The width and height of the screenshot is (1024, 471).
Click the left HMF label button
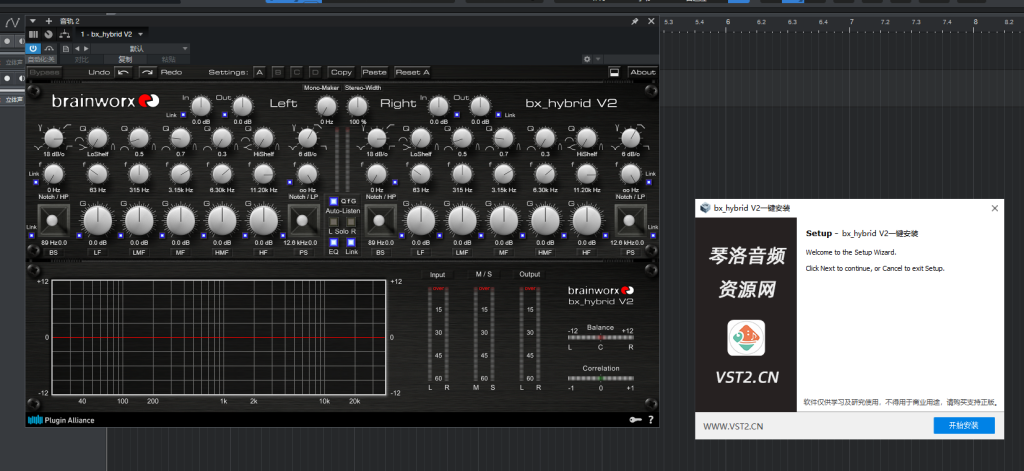221,252
